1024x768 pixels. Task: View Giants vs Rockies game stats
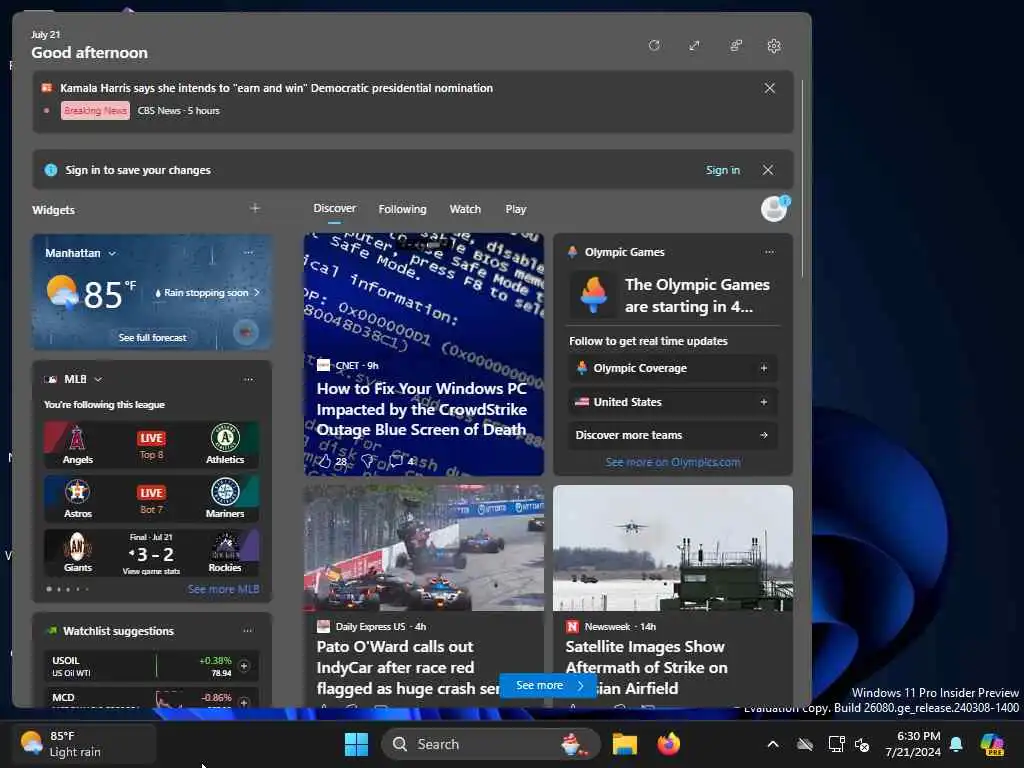pyautogui.click(x=152, y=553)
